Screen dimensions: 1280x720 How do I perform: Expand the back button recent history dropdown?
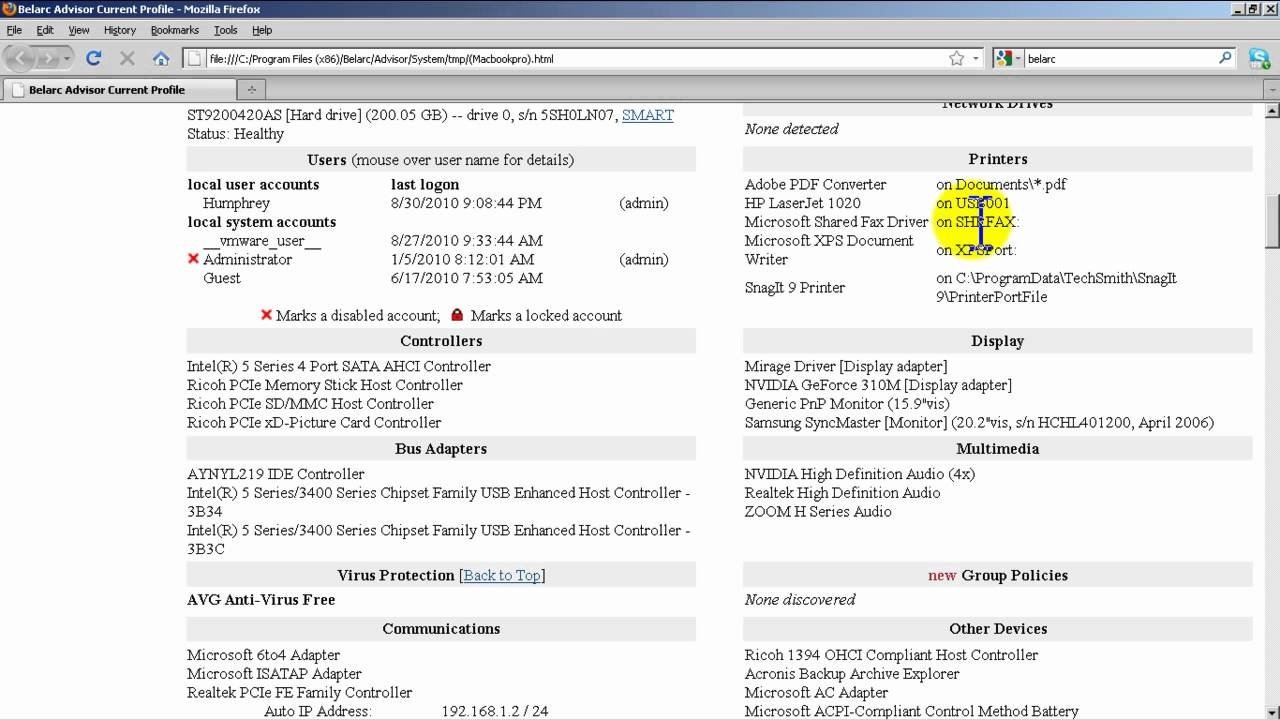click(66, 58)
